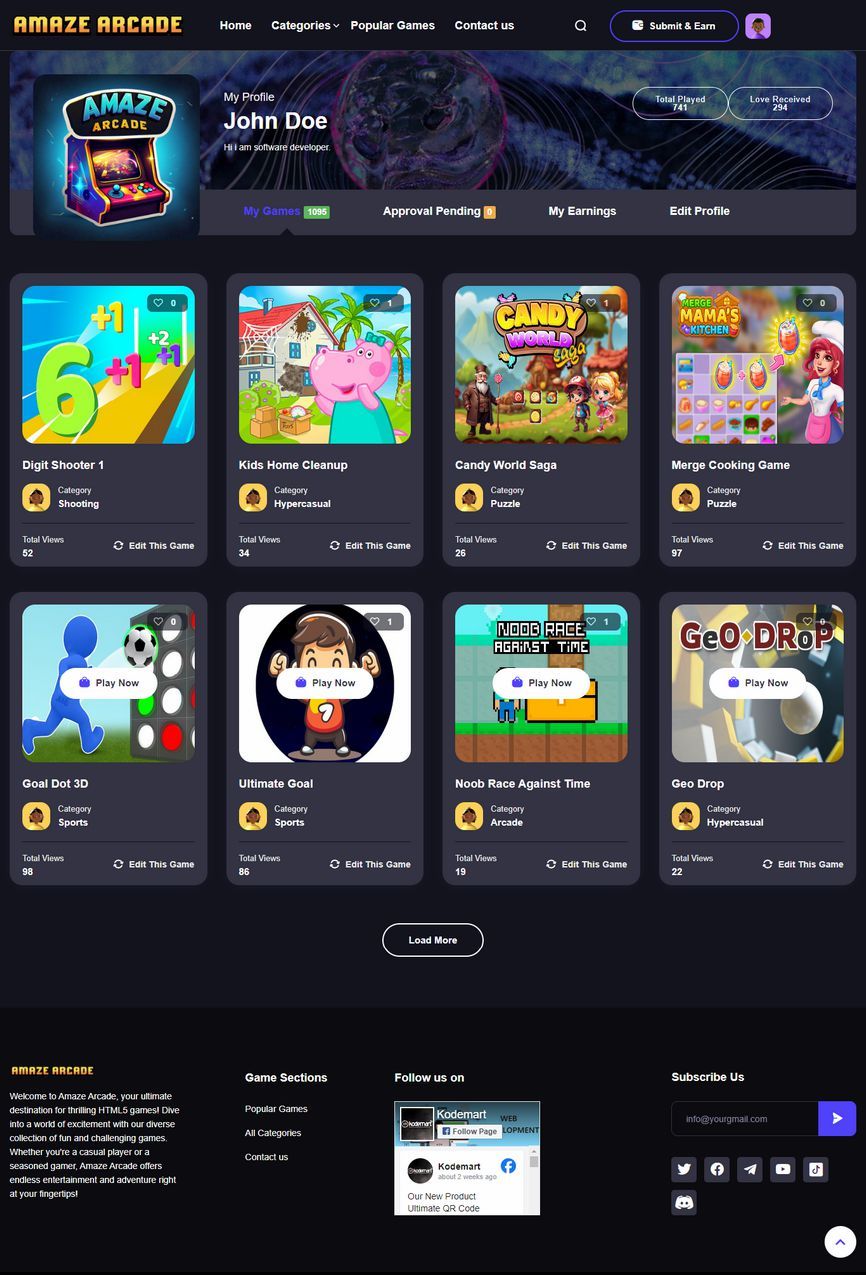Image resolution: width=866 pixels, height=1275 pixels.
Task: Switch to the Approval Pending tab
Action: (x=439, y=211)
